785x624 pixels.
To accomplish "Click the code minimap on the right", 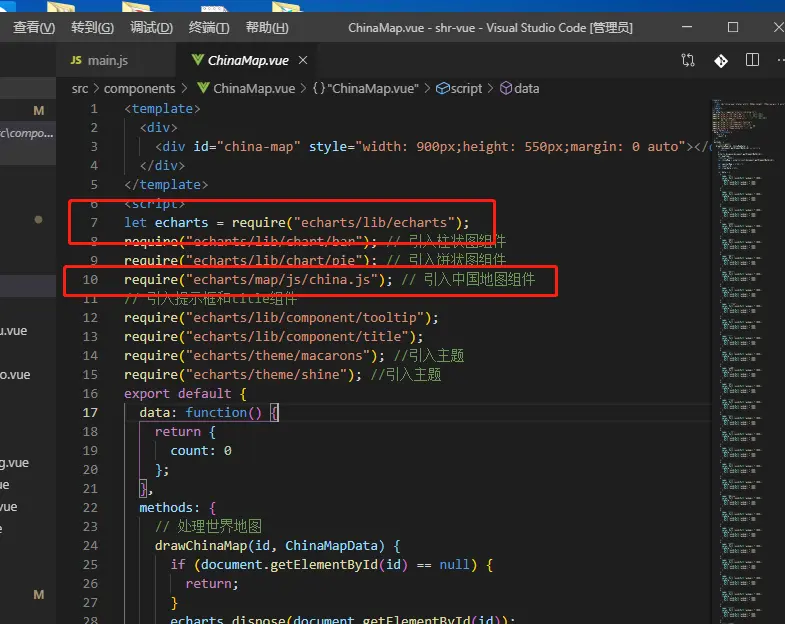I will coord(747,361).
